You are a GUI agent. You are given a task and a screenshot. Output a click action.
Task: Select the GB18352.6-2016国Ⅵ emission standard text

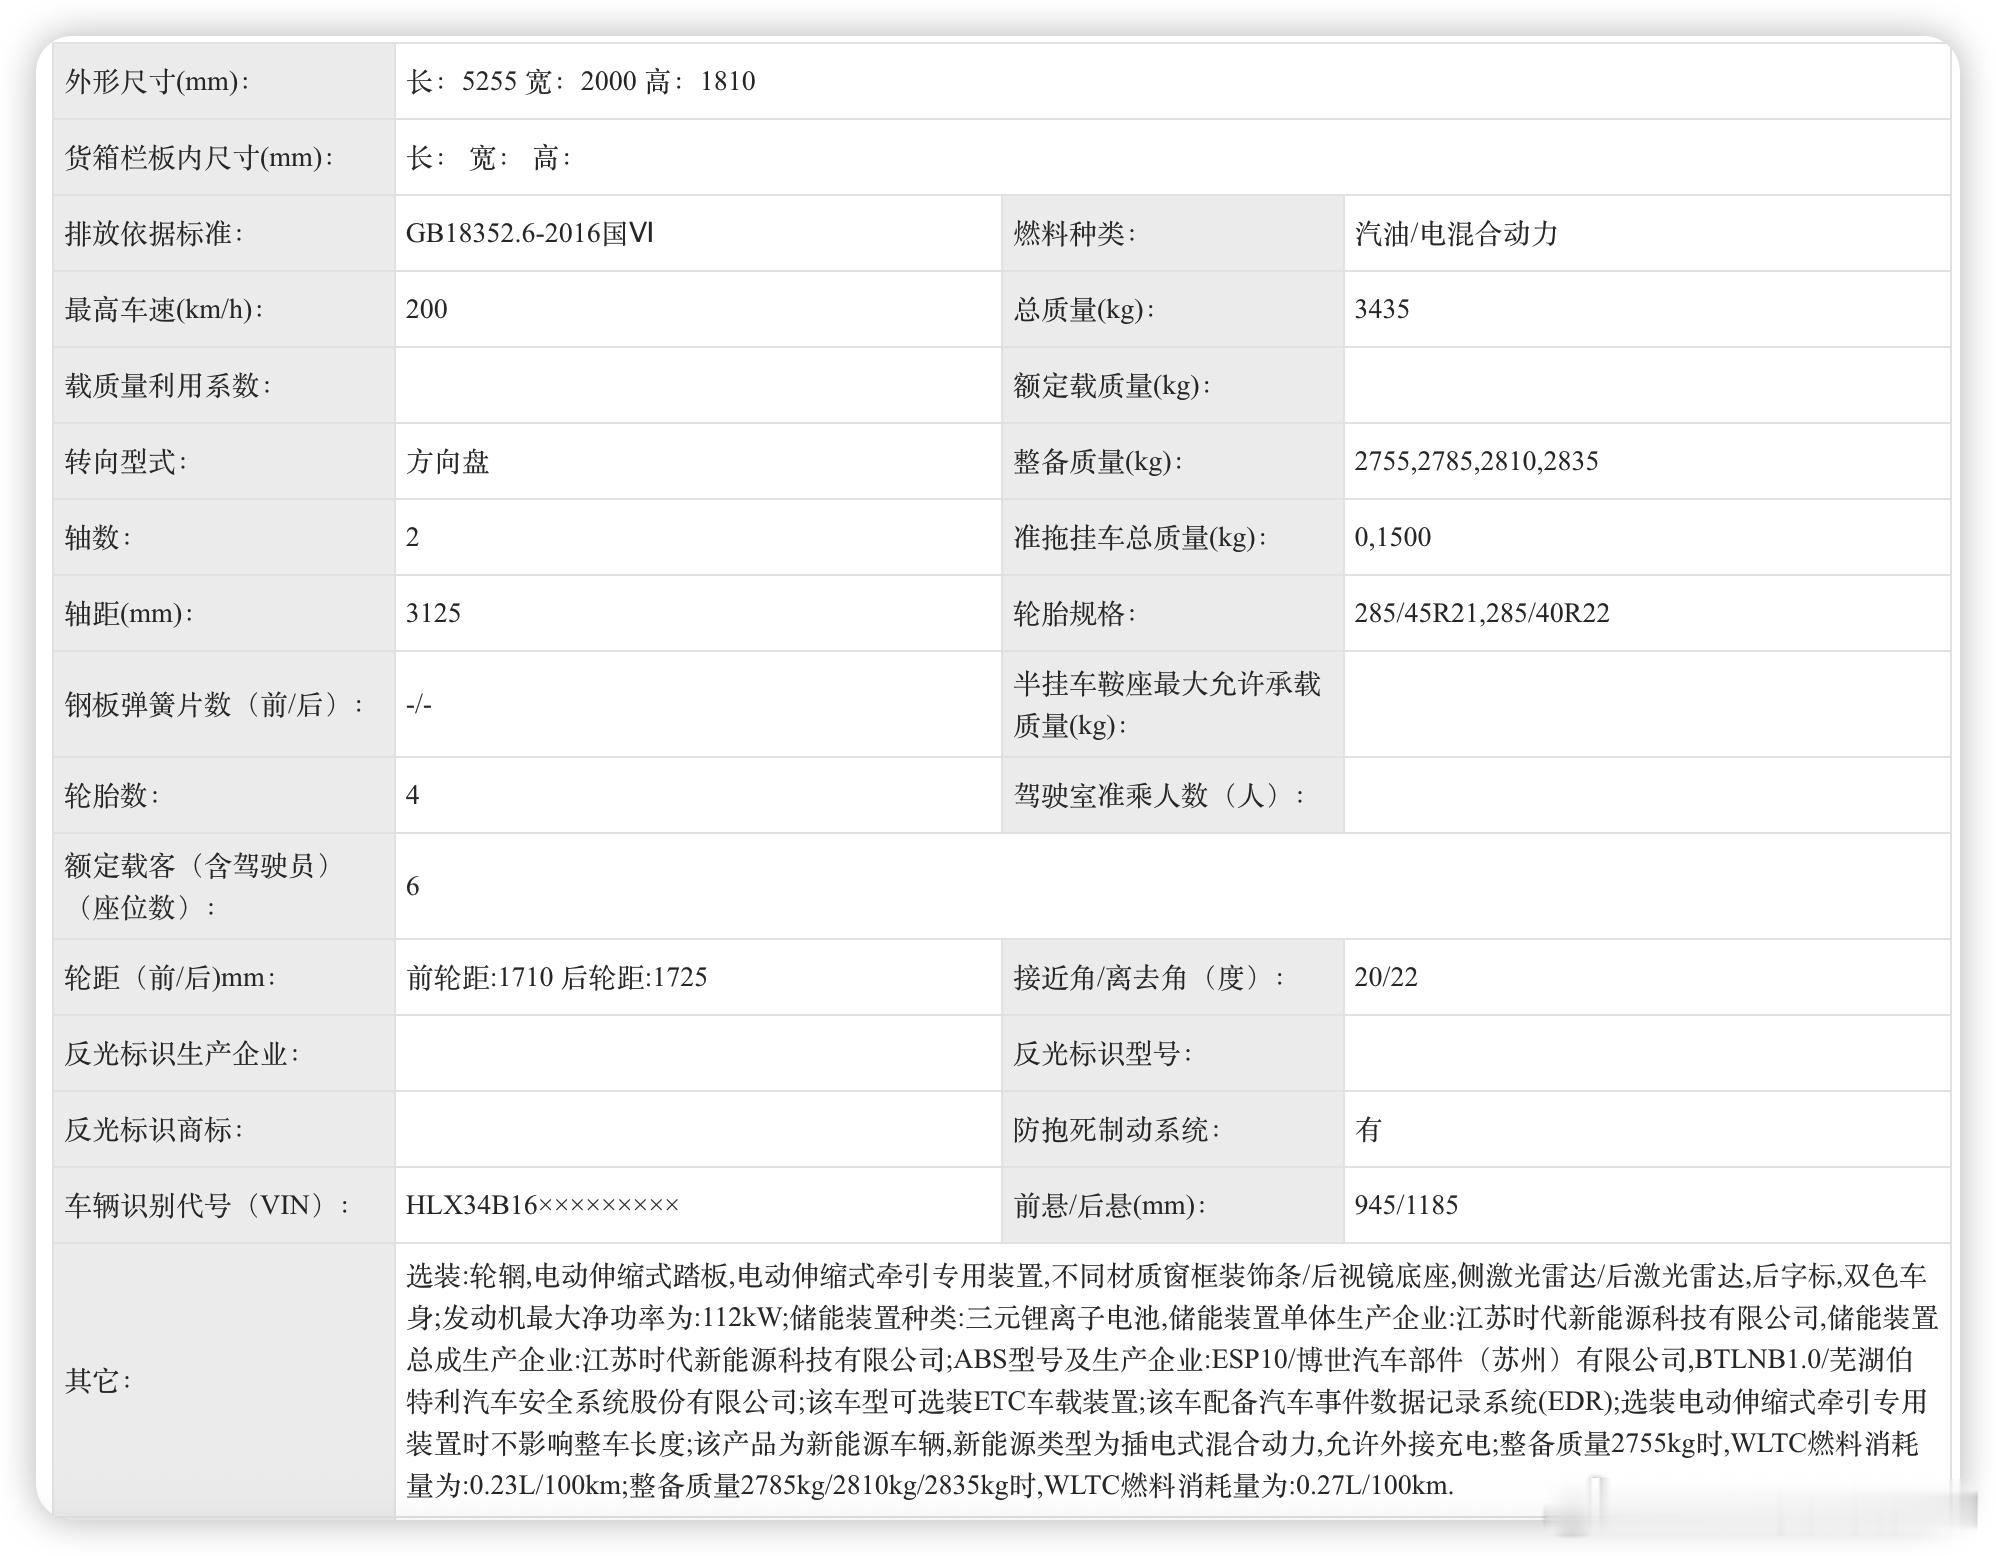(x=529, y=234)
